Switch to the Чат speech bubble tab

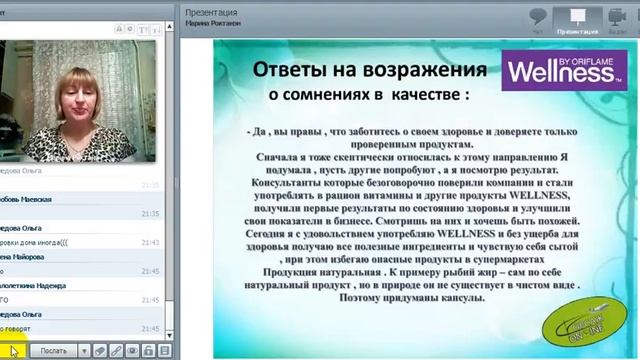[x=538, y=21]
